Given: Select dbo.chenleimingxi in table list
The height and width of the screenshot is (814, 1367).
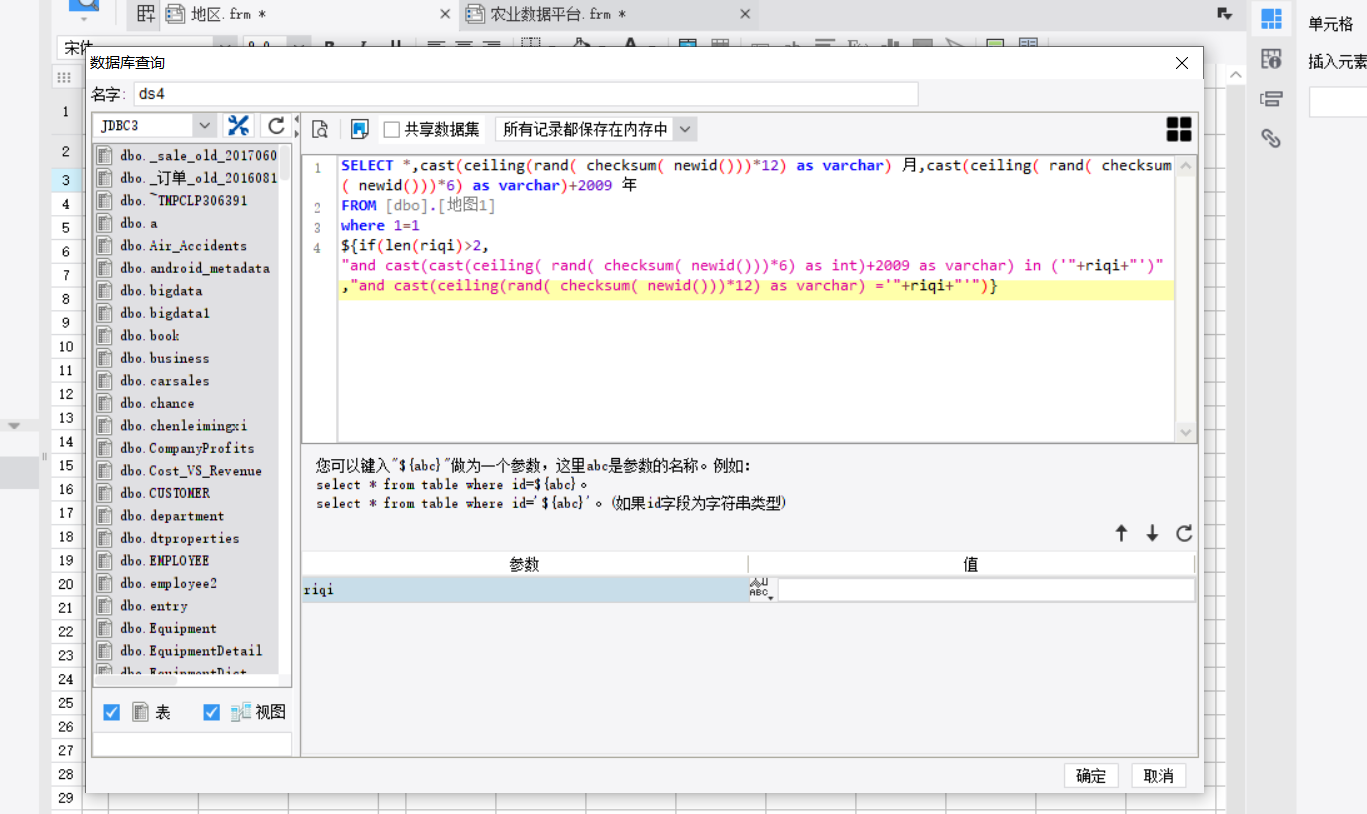Looking at the screenshot, I should 183,426.
